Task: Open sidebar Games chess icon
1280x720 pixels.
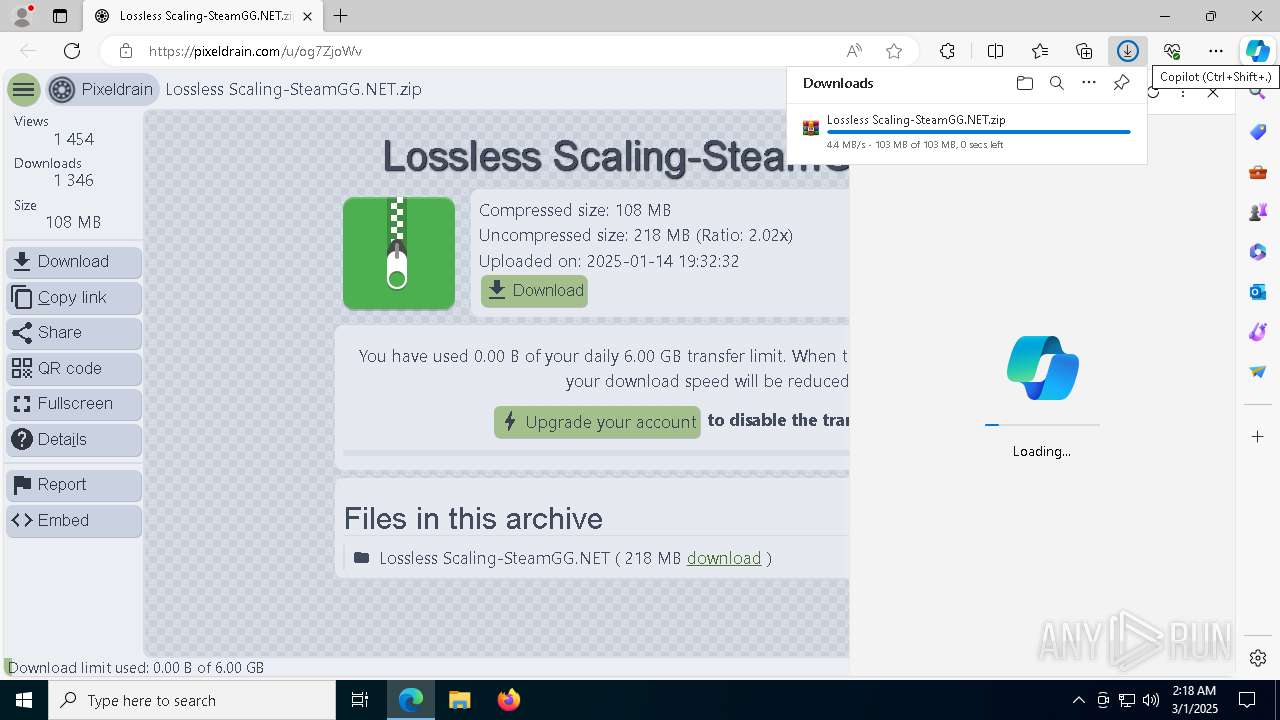Action: click(1258, 212)
